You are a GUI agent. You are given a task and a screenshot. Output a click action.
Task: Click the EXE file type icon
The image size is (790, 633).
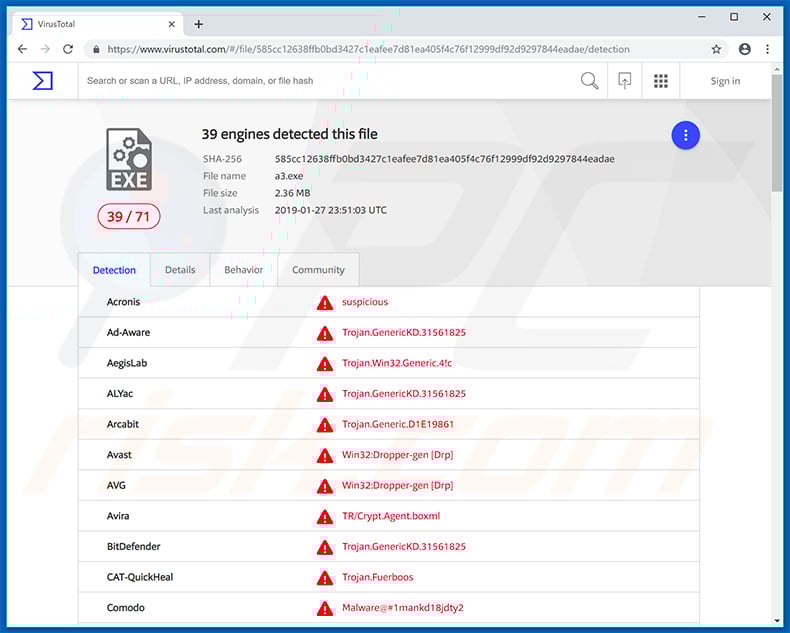click(x=129, y=159)
